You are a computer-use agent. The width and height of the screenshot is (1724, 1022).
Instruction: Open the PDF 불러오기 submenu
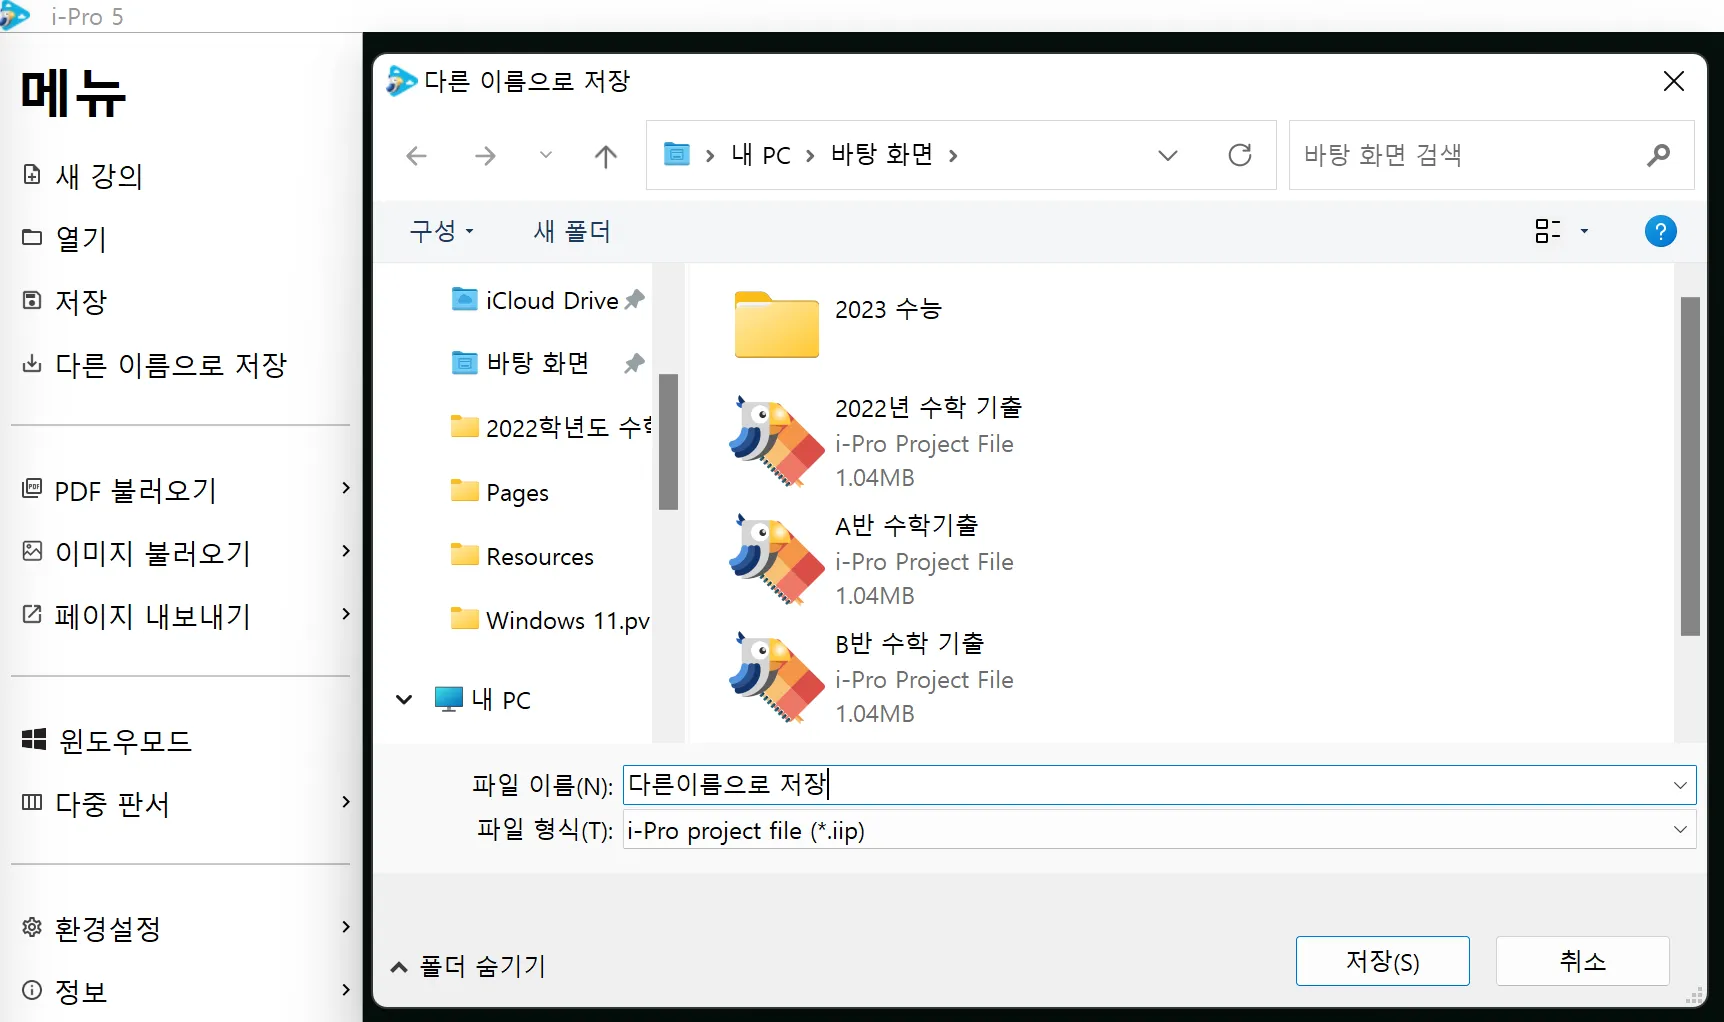pyautogui.click(x=186, y=490)
